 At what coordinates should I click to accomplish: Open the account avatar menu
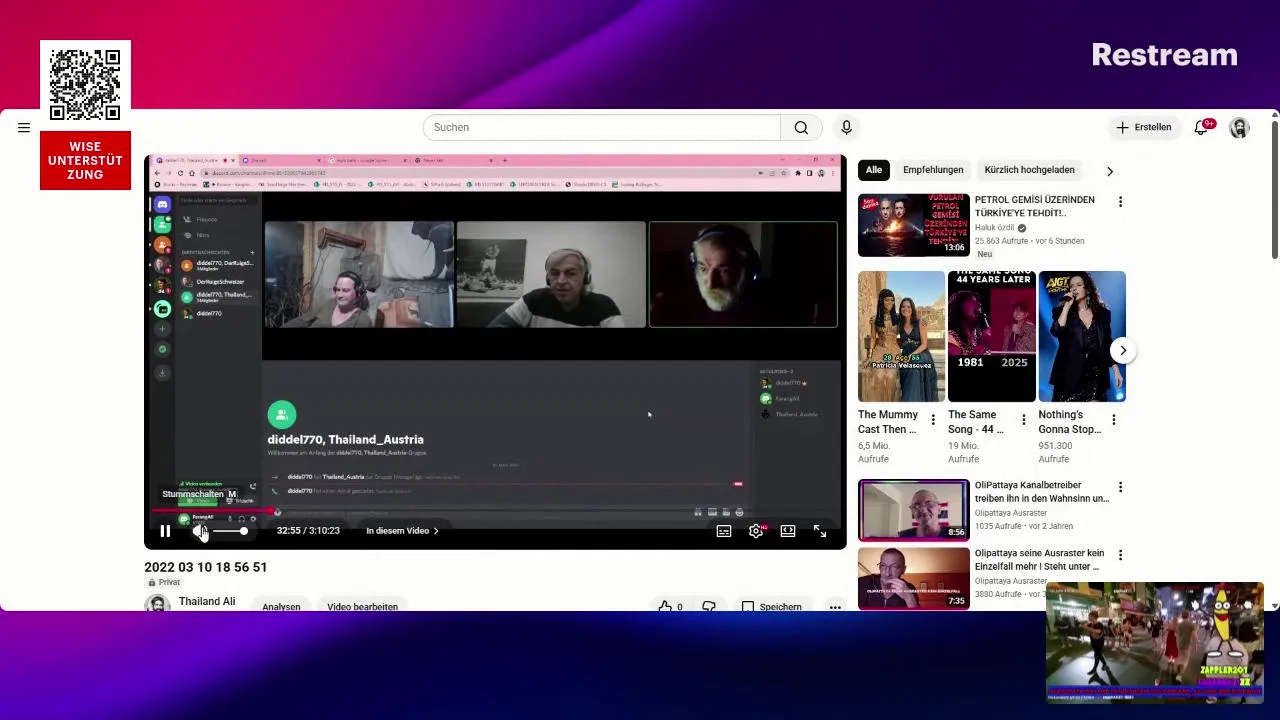pos(1239,127)
